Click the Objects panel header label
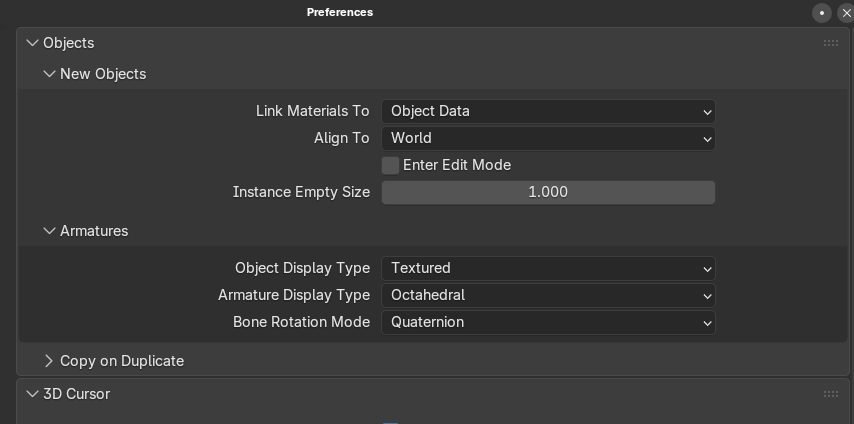Image resolution: width=854 pixels, height=424 pixels. click(x=69, y=43)
